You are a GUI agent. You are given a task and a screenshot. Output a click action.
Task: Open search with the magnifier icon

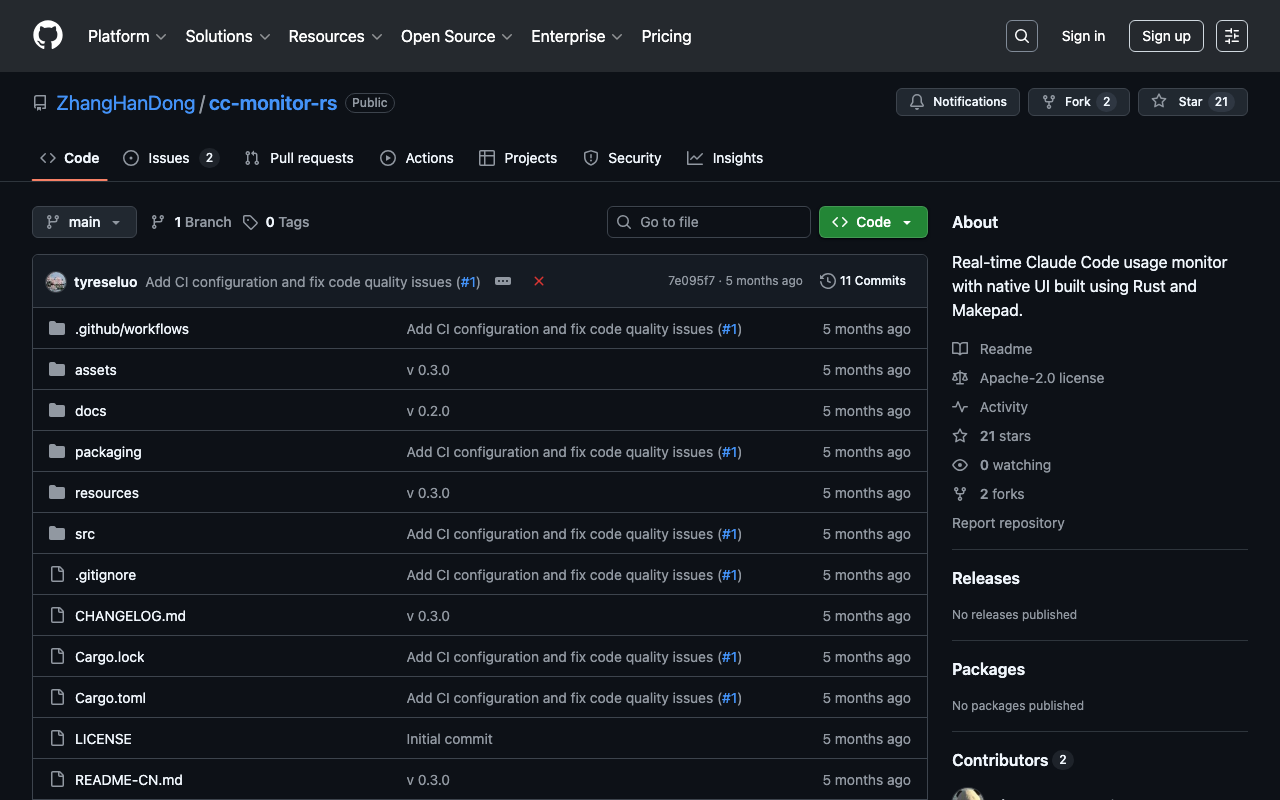point(1021,36)
